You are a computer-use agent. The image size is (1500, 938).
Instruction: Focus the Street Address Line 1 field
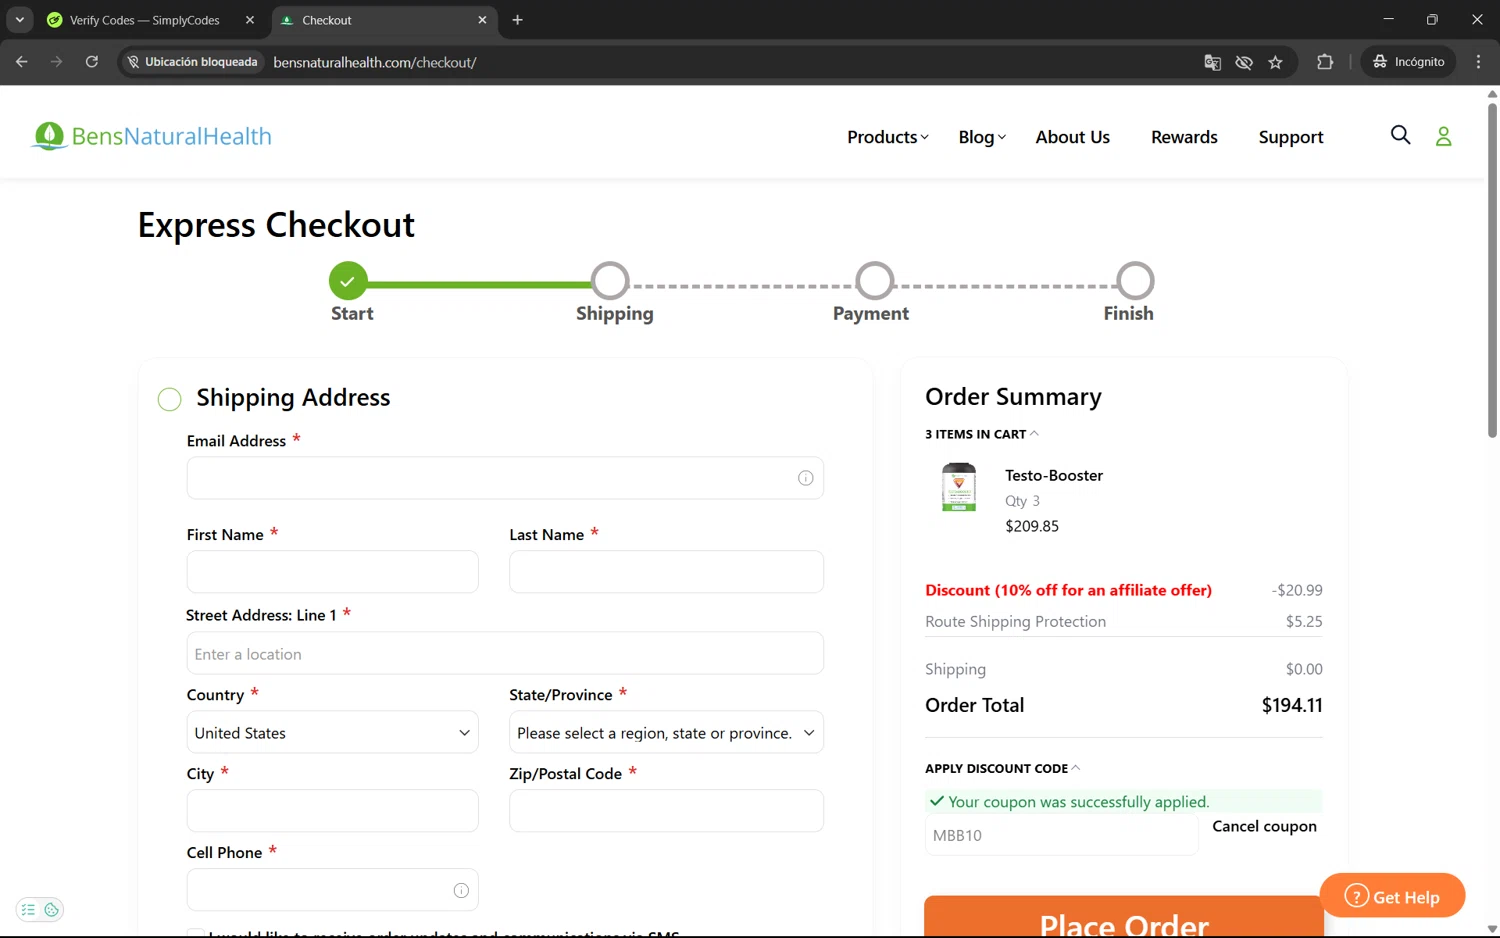505,653
